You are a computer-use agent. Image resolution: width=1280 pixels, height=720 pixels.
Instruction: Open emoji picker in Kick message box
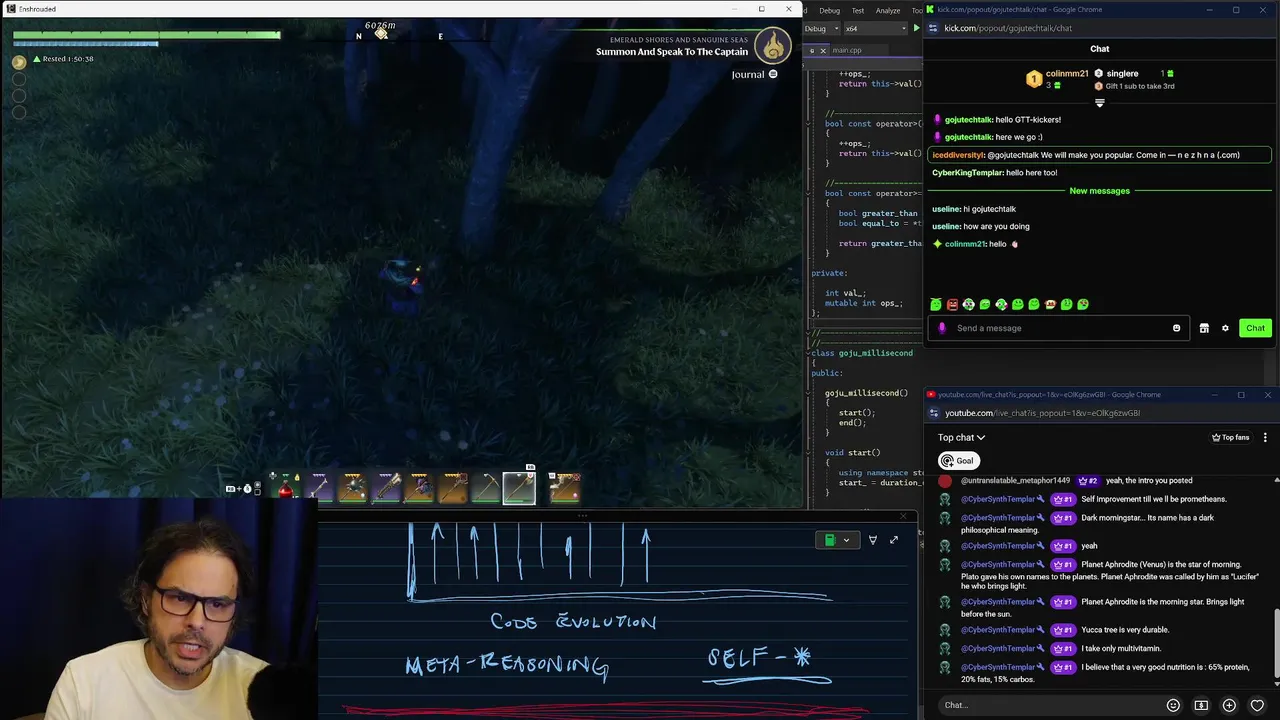pos(1176,328)
